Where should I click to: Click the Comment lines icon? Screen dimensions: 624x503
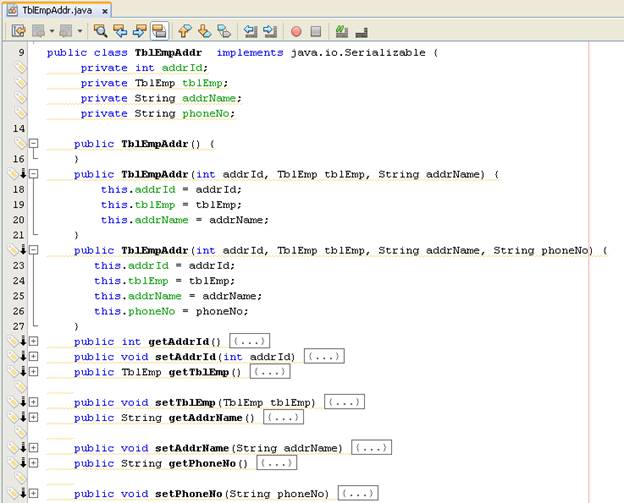[341, 31]
